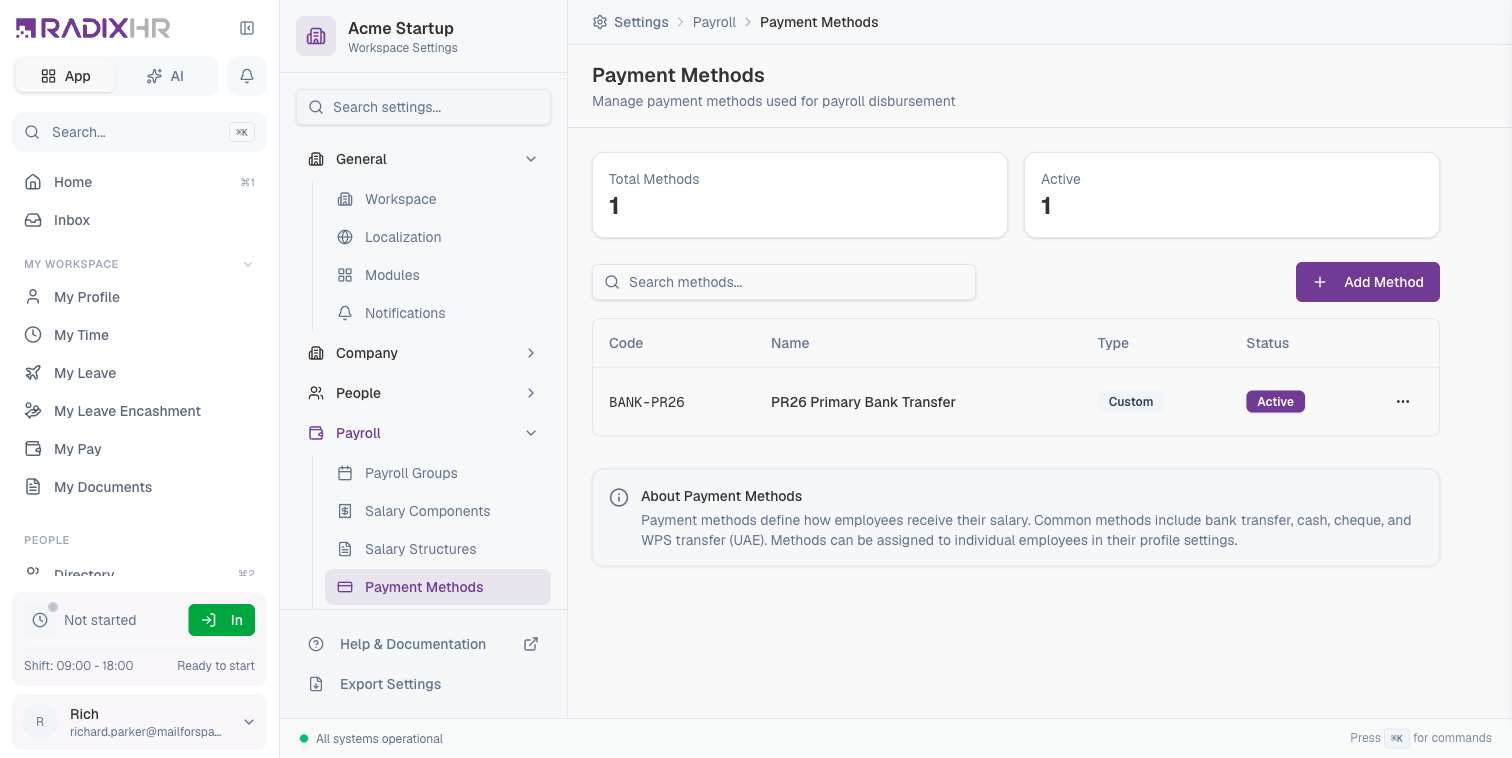Open the Salary Components settings
Image resolution: width=1512 pixels, height=758 pixels.
438,511
